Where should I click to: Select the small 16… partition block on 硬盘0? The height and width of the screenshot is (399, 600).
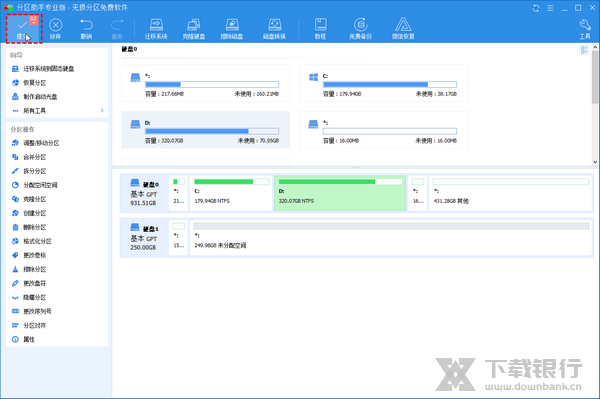click(417, 193)
